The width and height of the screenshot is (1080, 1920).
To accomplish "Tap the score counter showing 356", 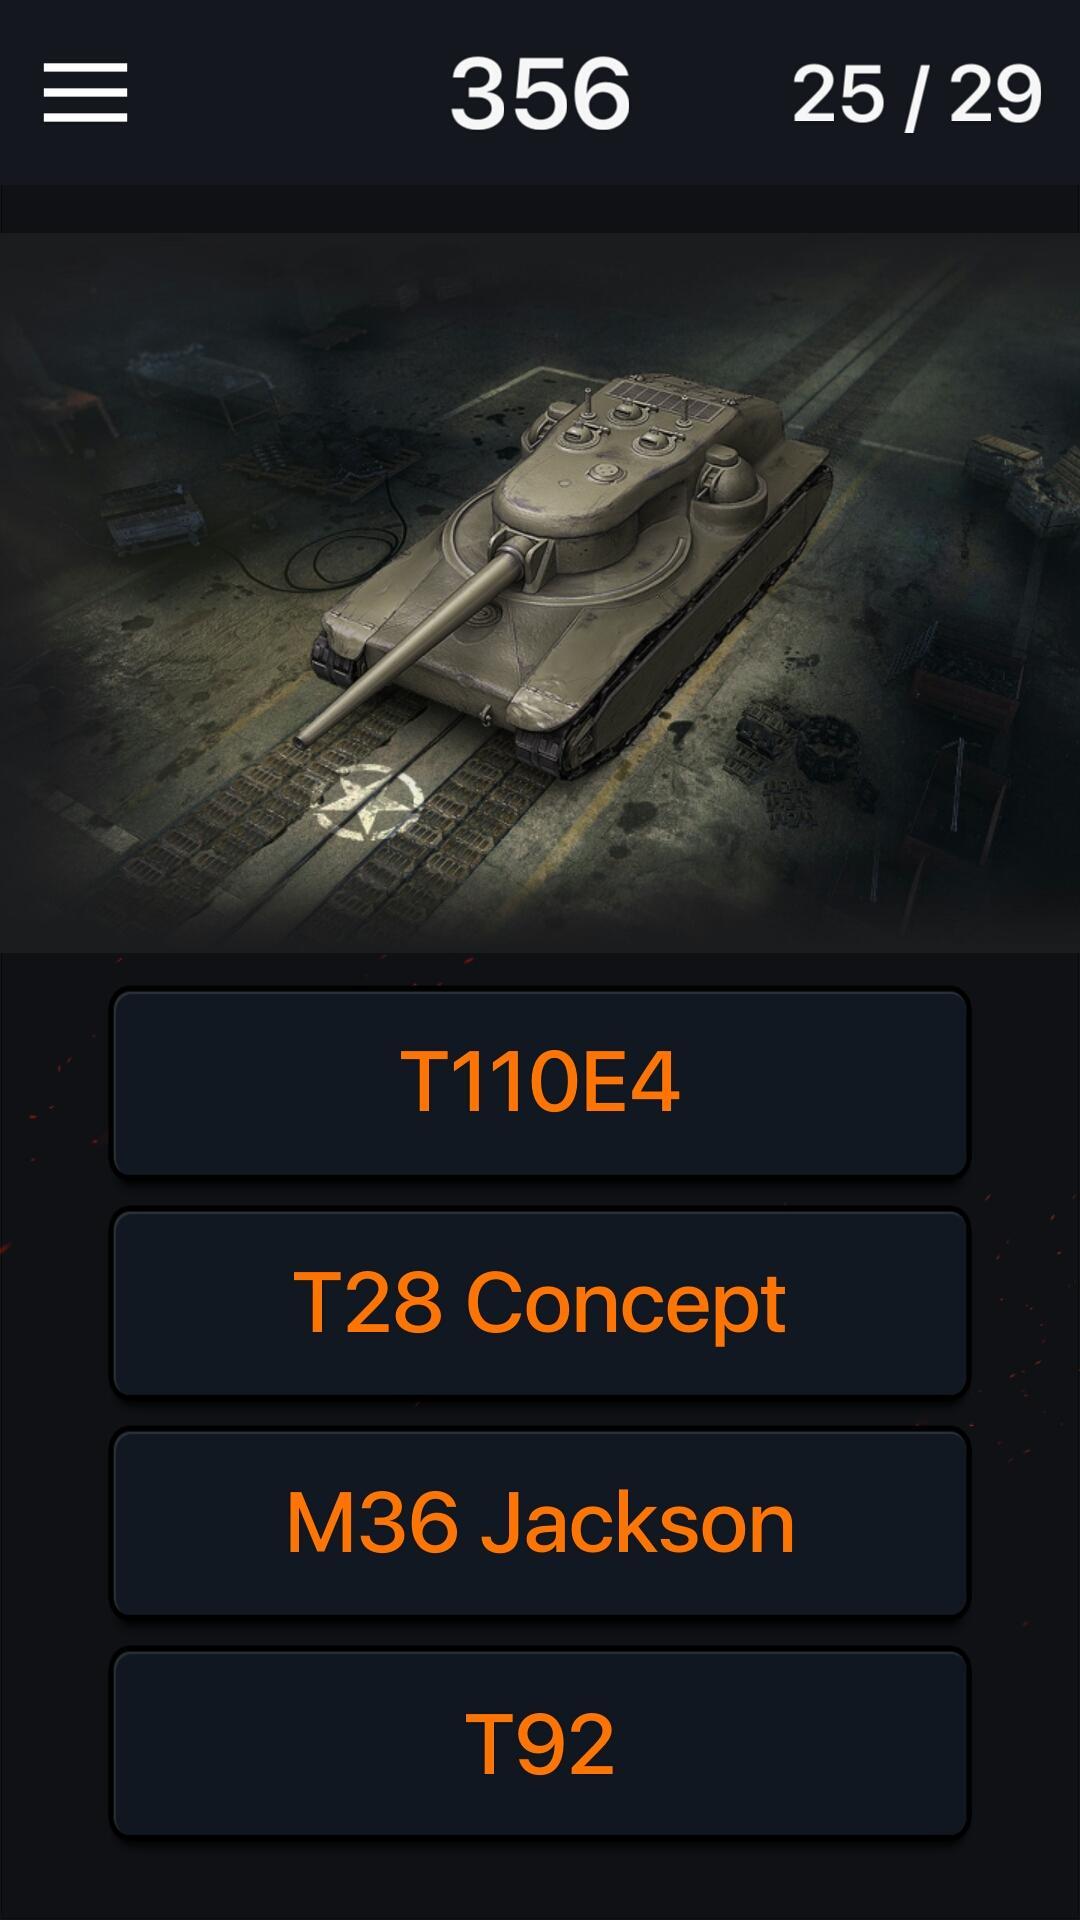I will pyautogui.click(x=540, y=94).
